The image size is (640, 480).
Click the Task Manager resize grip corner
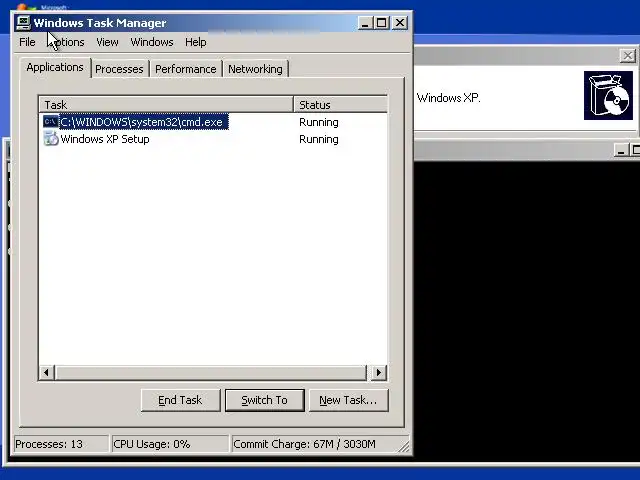pyautogui.click(x=404, y=447)
